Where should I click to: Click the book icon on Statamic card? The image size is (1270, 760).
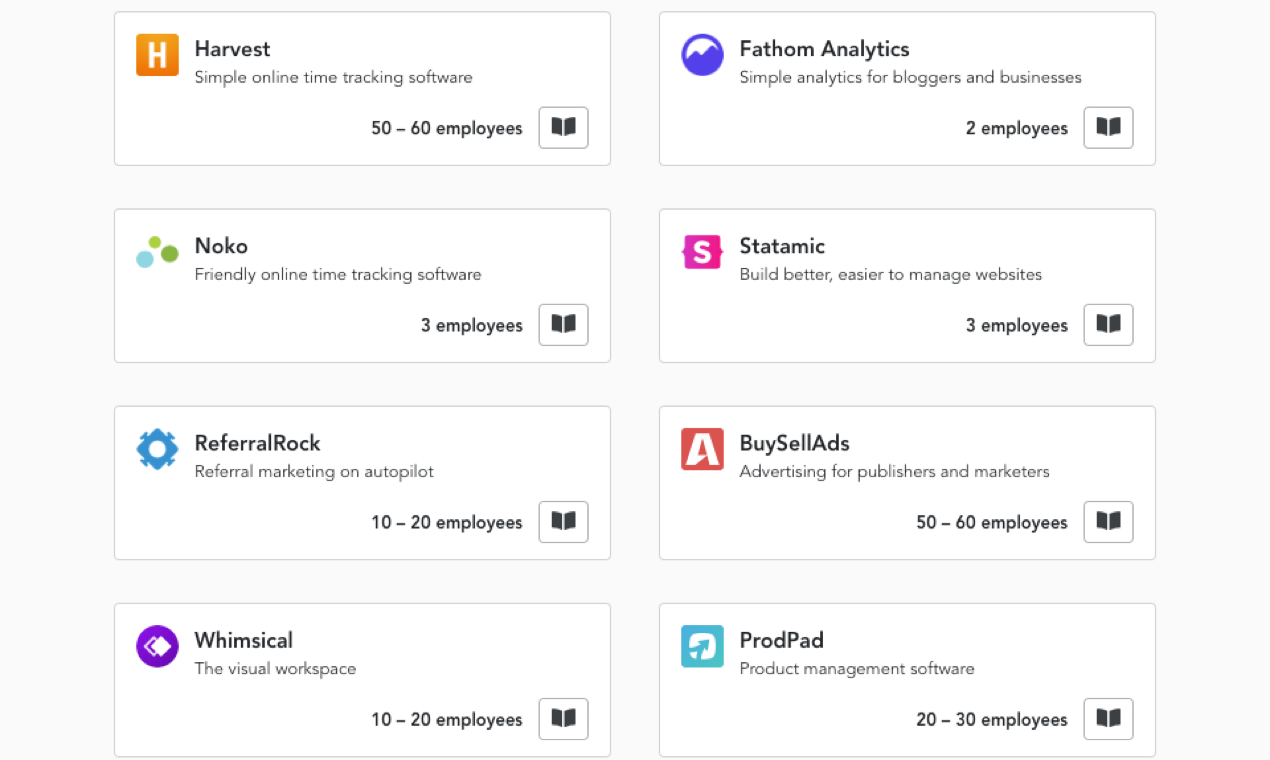pos(1108,324)
